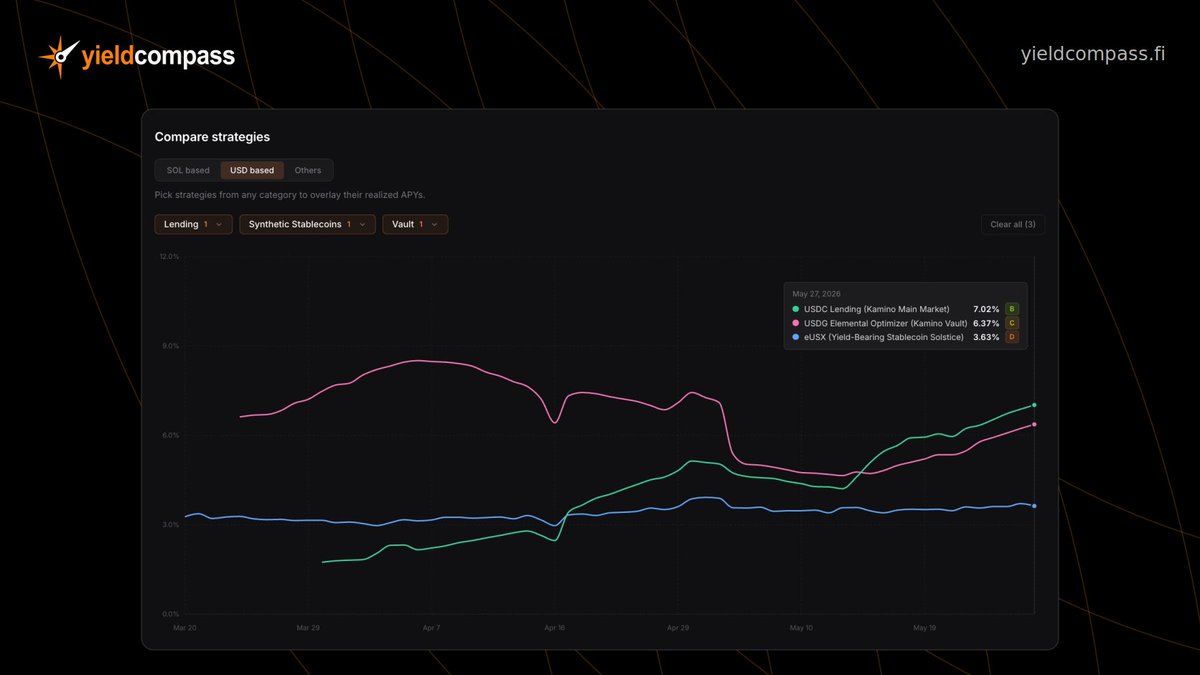Click the Mar 20 x-axis label

click(x=185, y=629)
